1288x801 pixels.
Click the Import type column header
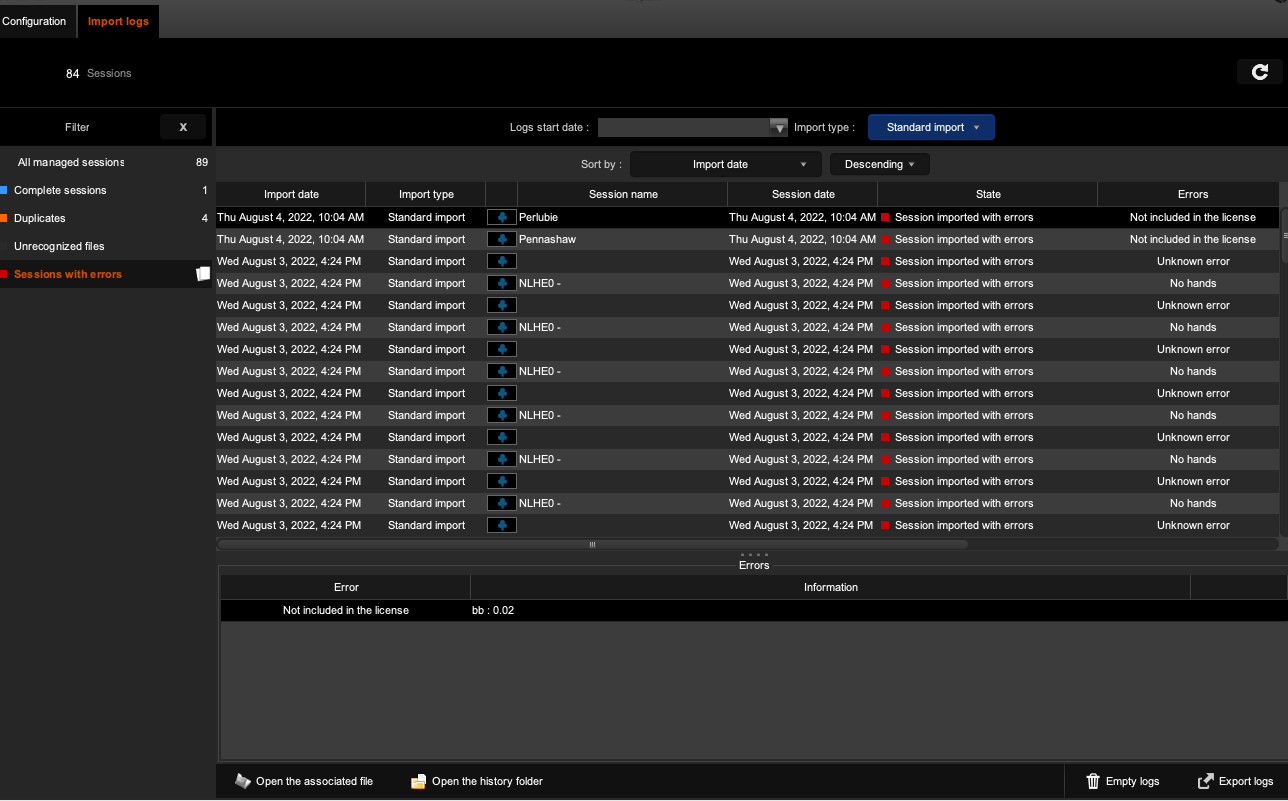point(426,194)
